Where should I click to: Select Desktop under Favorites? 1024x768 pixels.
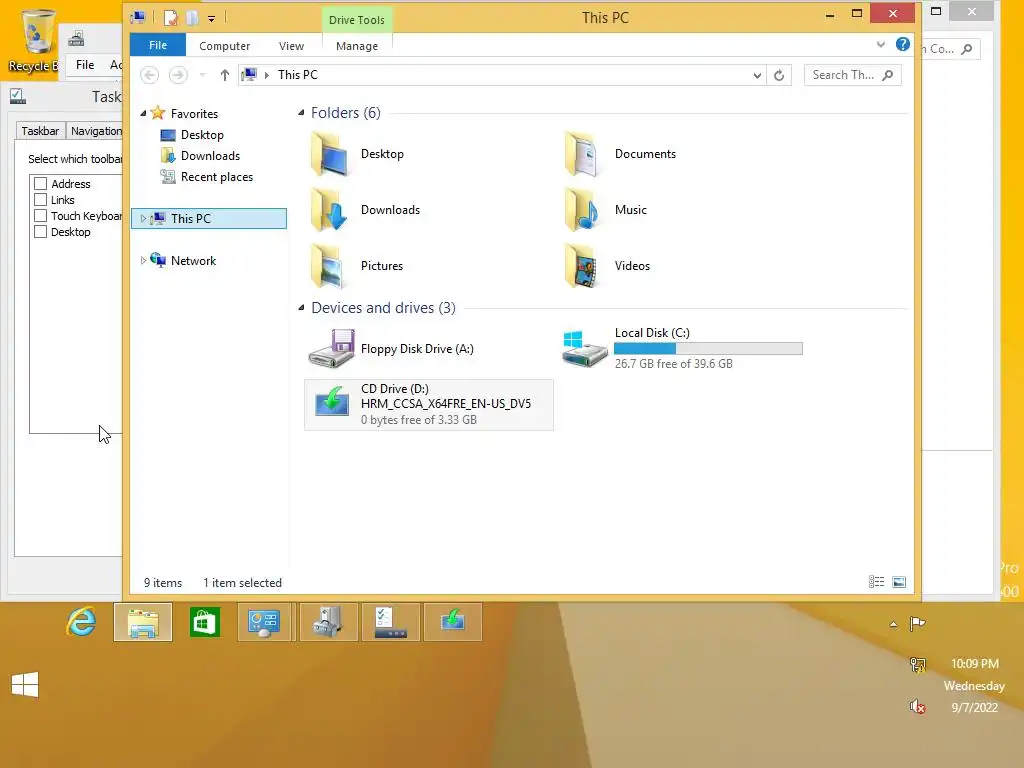(202, 135)
